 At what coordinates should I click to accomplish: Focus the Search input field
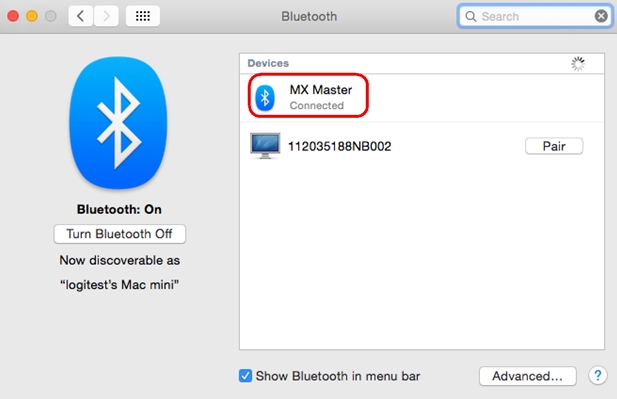[x=535, y=17]
